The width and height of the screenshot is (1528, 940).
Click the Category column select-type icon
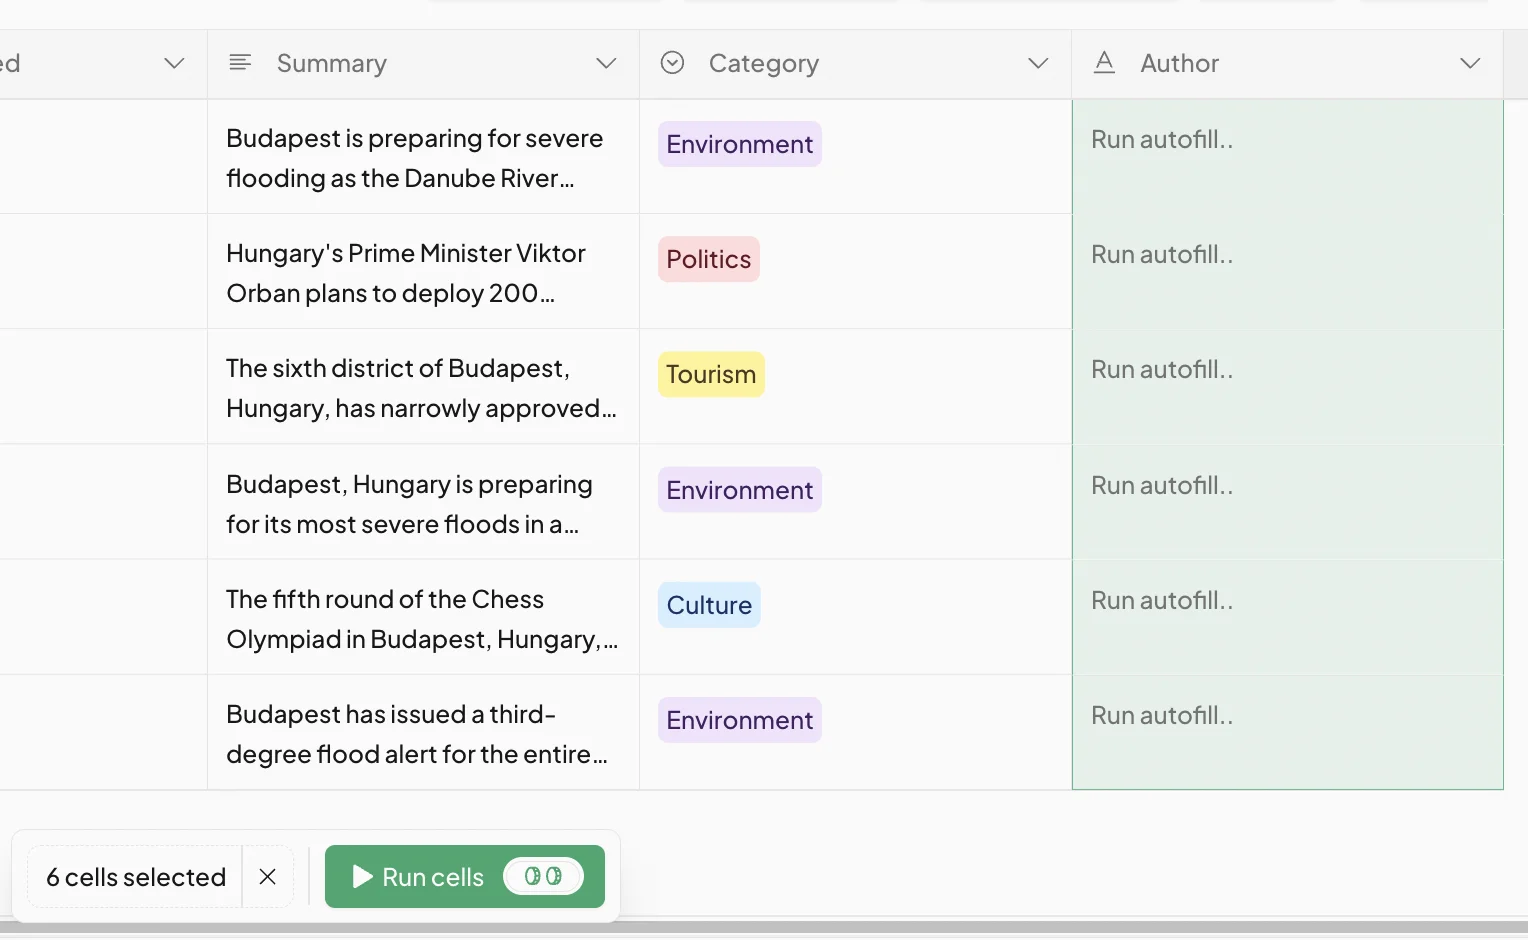[672, 63]
